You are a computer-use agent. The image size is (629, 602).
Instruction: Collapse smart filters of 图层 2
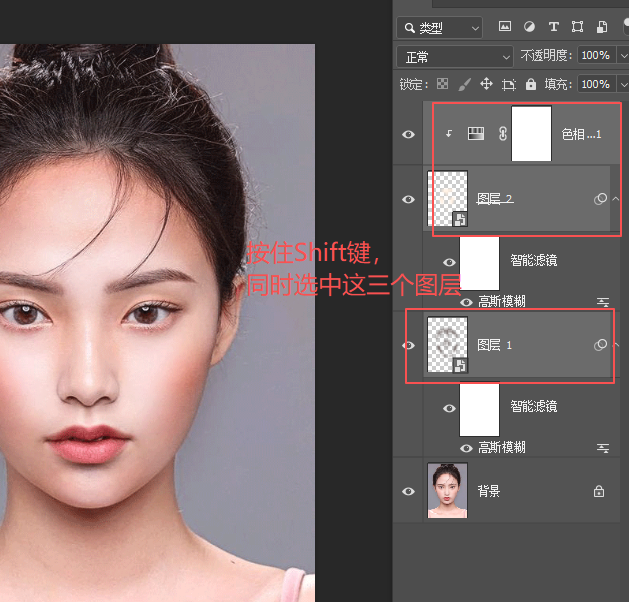[616, 199]
